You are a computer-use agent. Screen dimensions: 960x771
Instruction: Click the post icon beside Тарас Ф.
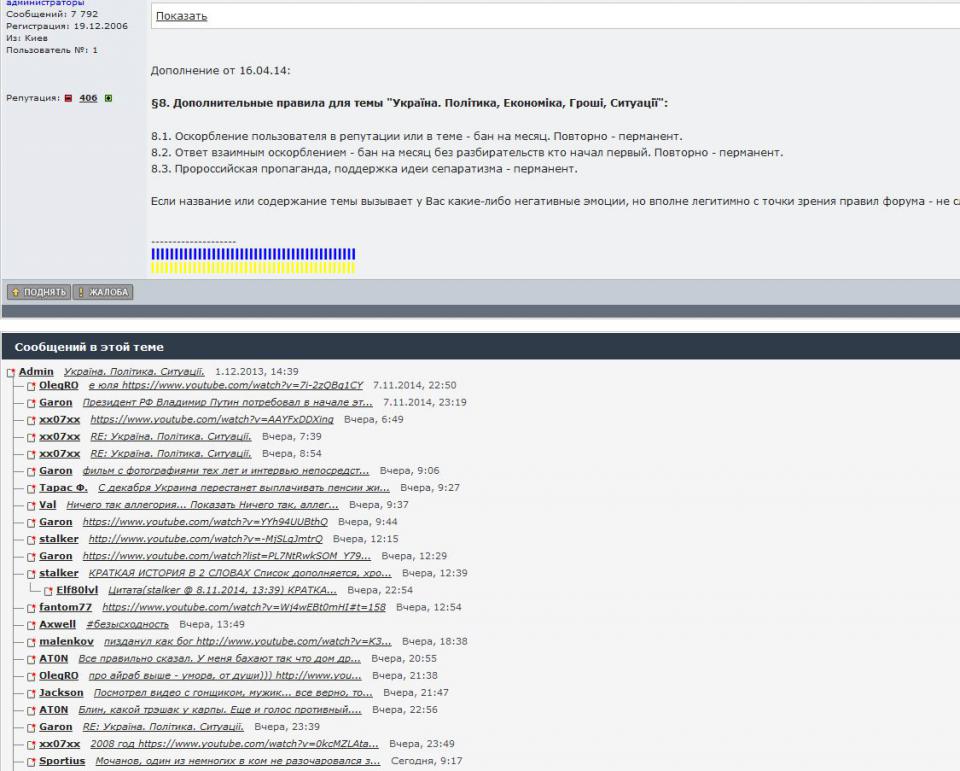click(31, 488)
